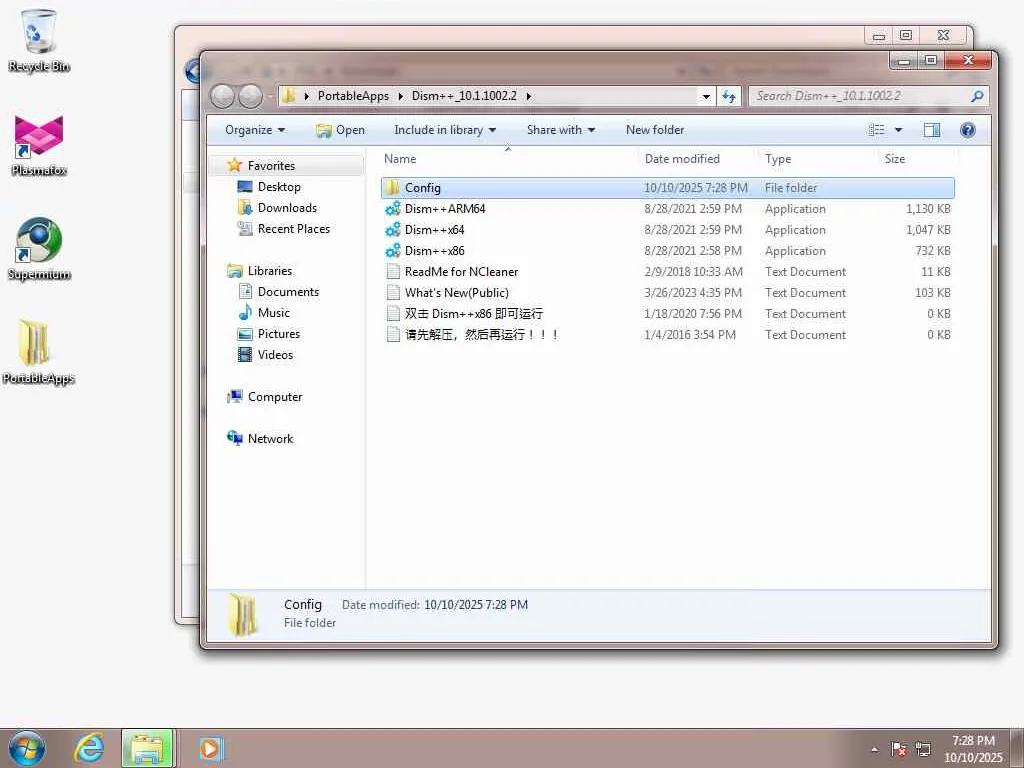Click the Back navigation button in Explorer

click(223, 96)
